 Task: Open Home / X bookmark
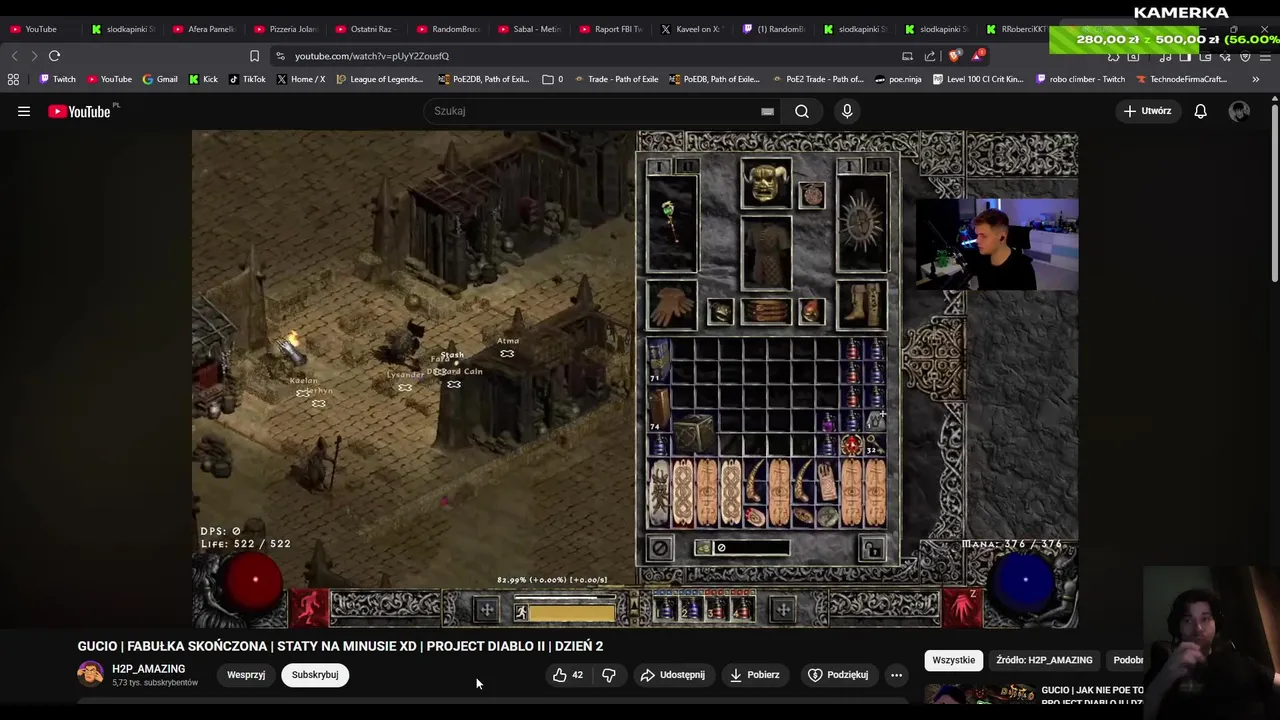point(300,79)
